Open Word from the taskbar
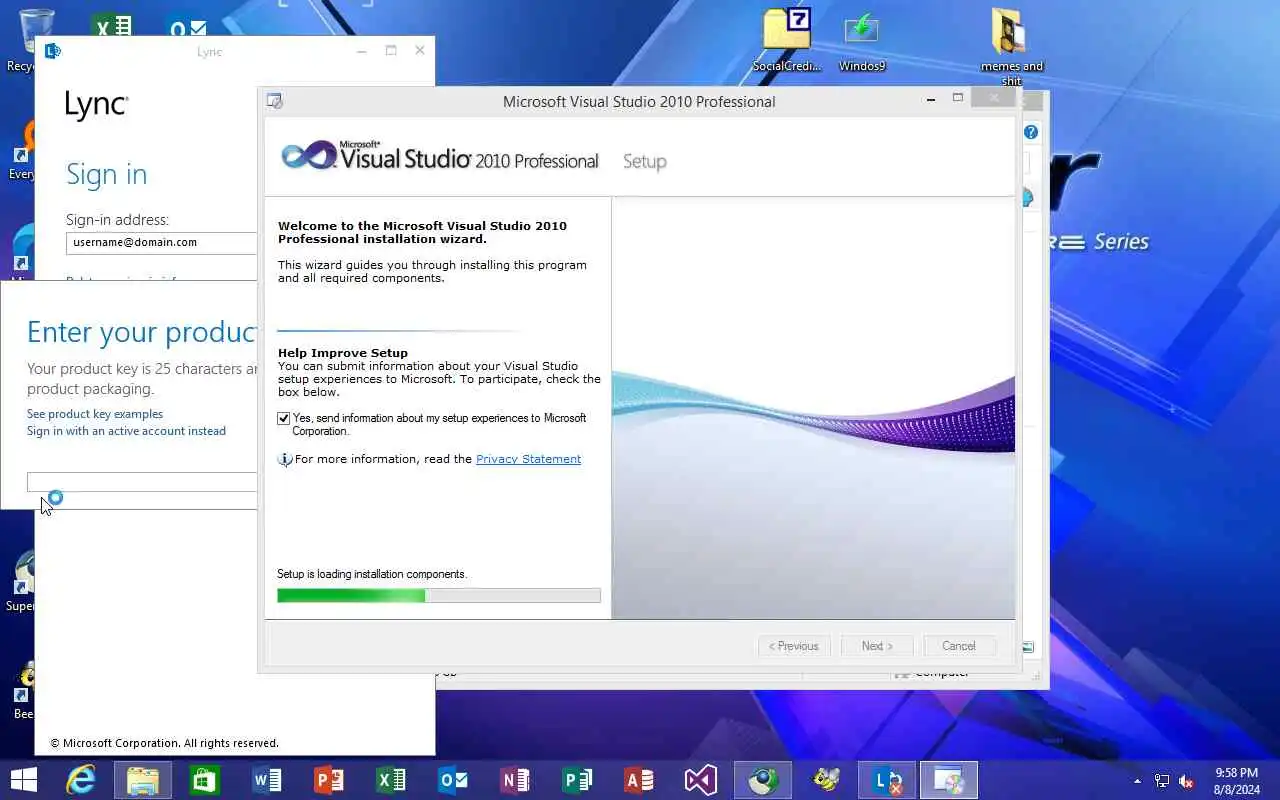 point(267,780)
